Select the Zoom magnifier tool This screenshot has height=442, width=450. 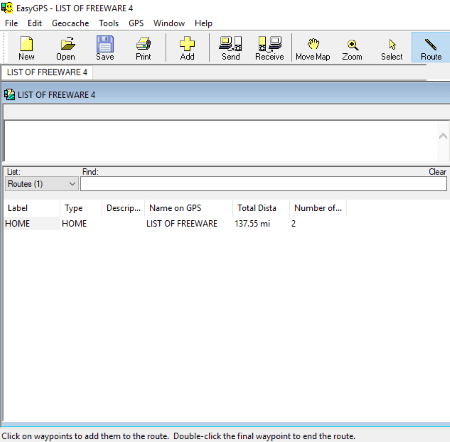(x=352, y=48)
